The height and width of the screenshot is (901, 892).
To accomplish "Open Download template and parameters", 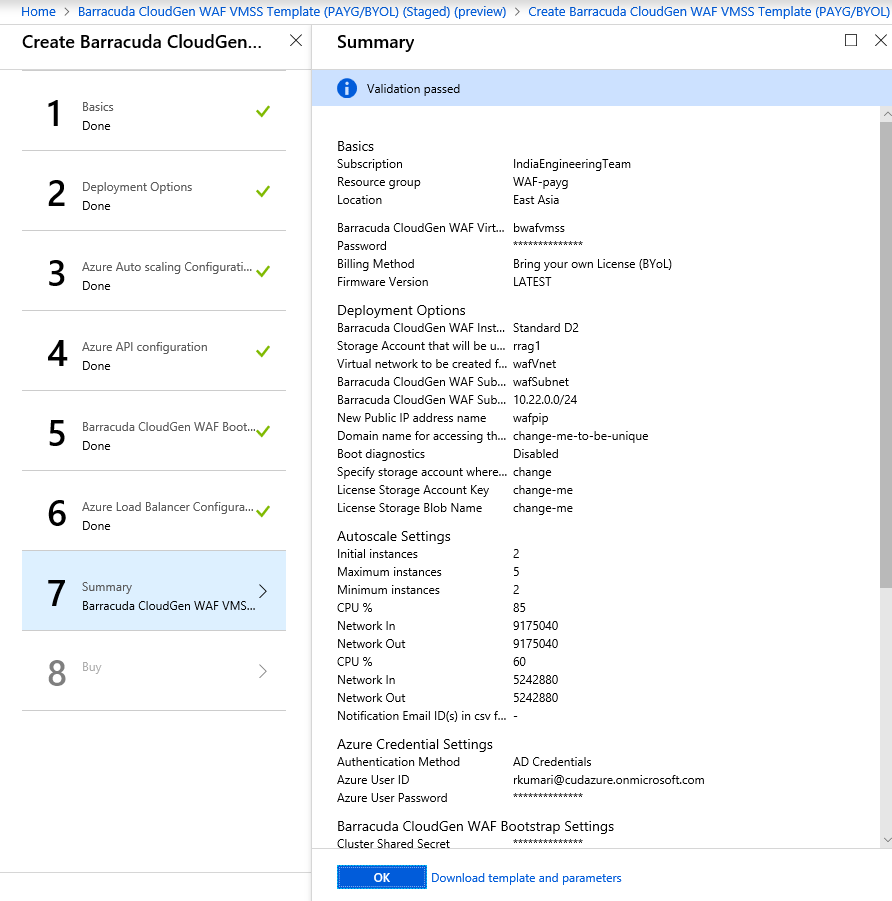I will point(526,877).
